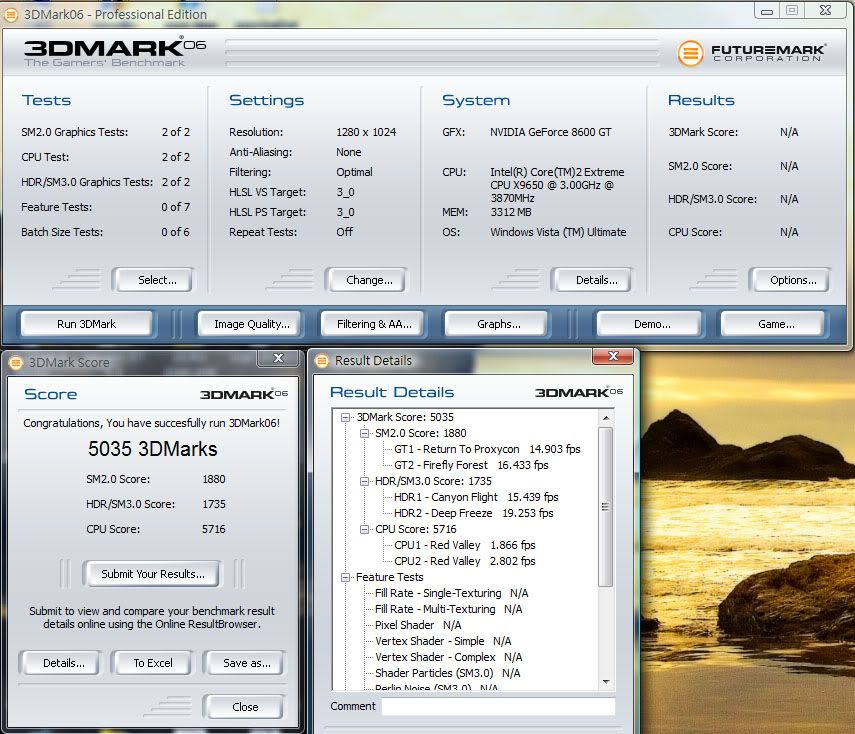Select Shader Particles (SM3.0) tree row
Viewport: 855px width, 734px height.
pos(447,673)
